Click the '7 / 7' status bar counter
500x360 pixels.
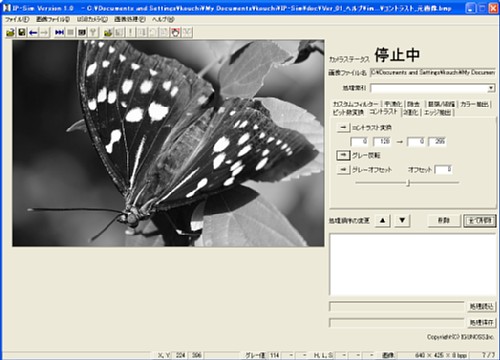click(488, 355)
